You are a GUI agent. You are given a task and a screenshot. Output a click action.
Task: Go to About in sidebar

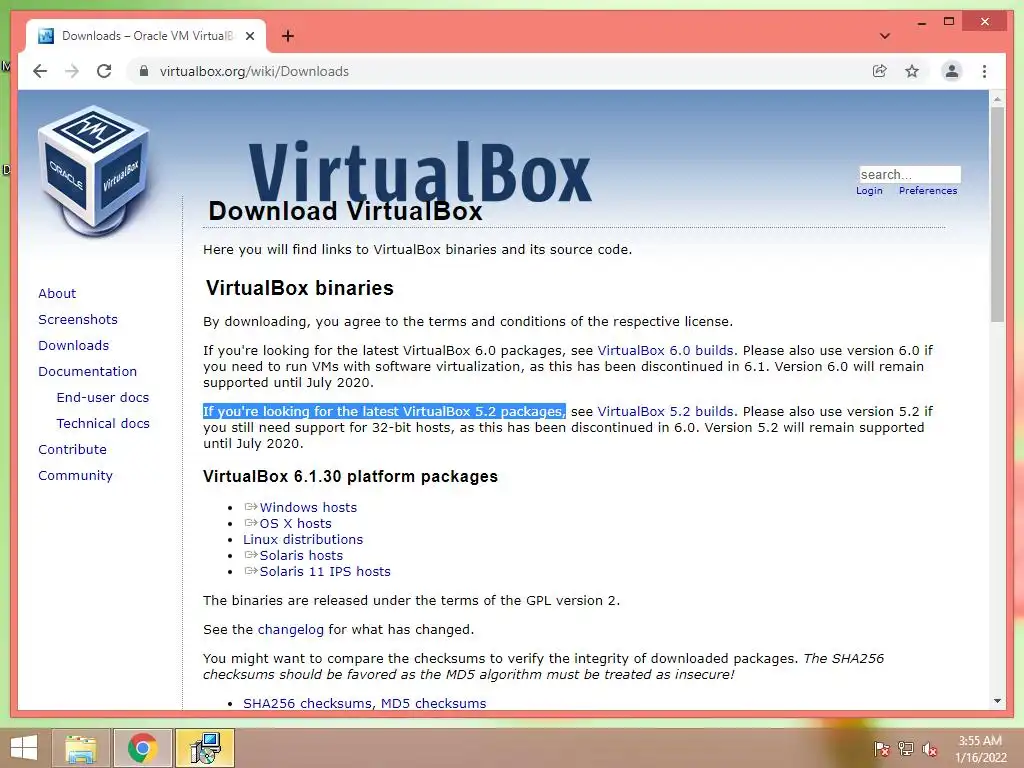57,293
